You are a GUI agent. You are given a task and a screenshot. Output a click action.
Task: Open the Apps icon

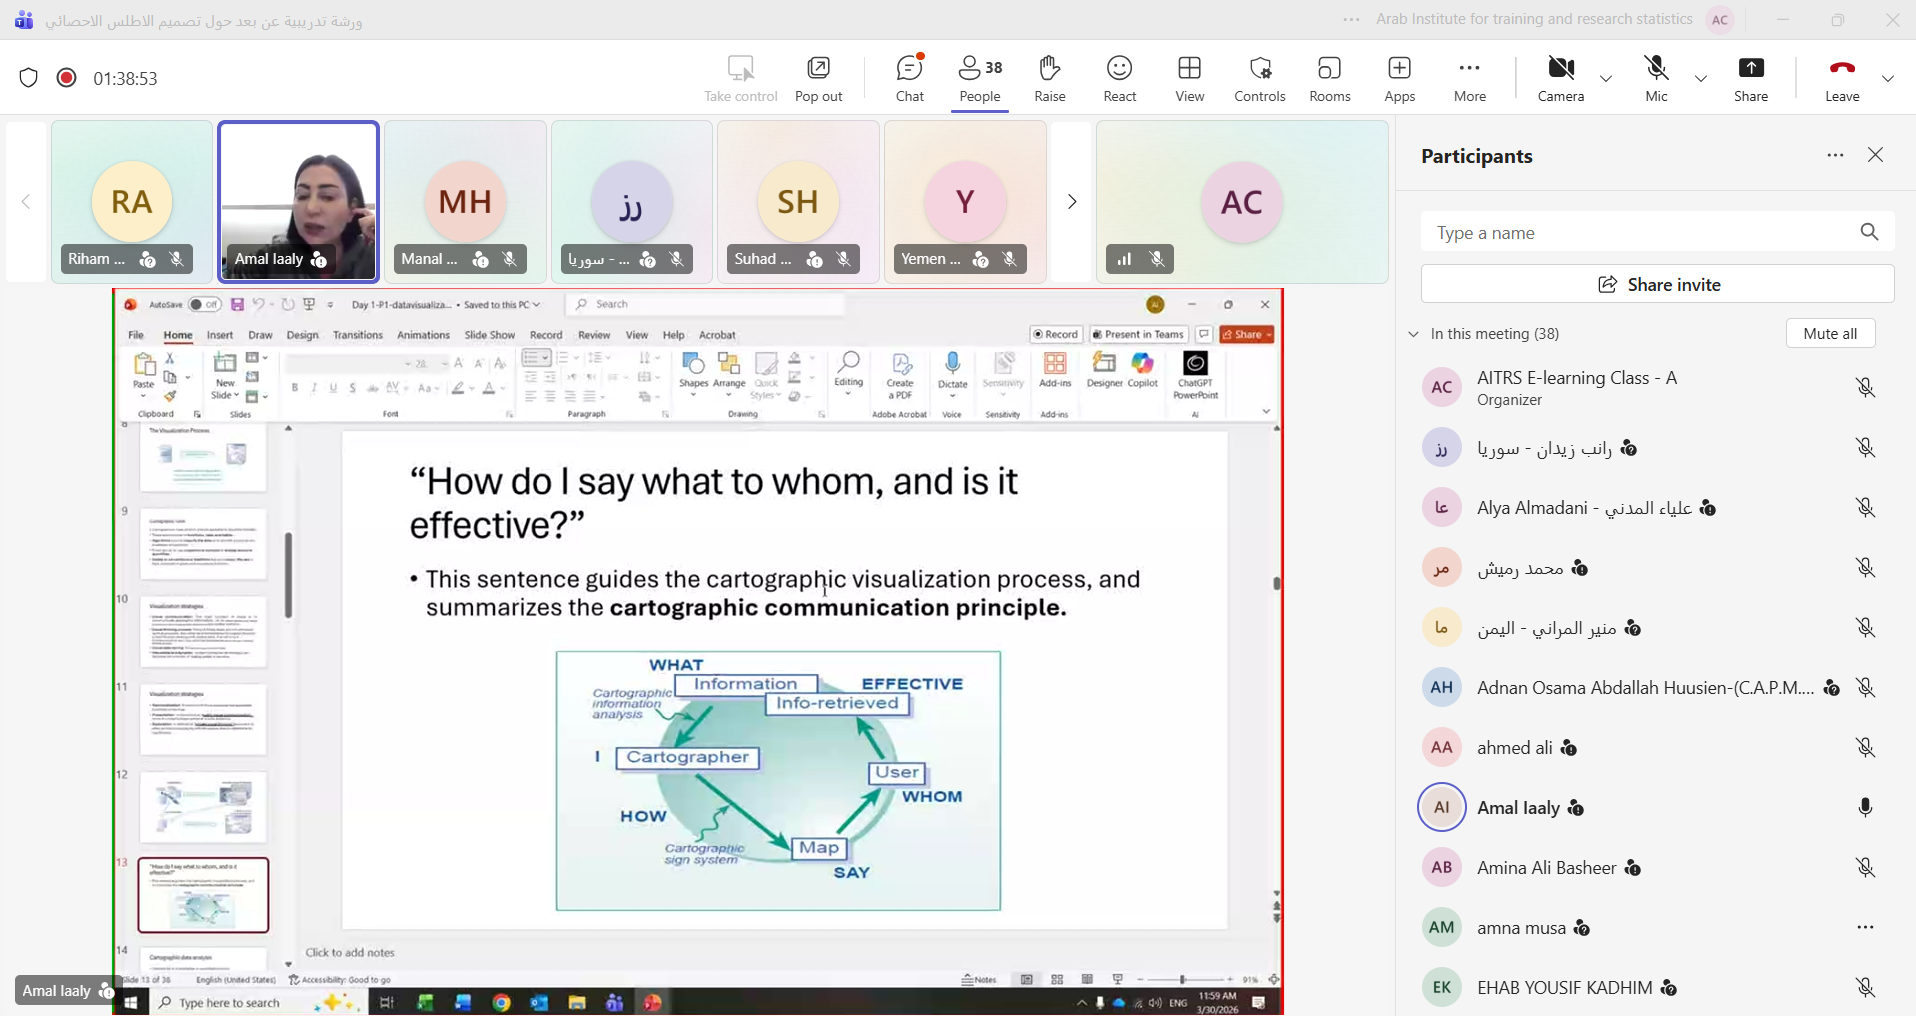pos(1399,78)
